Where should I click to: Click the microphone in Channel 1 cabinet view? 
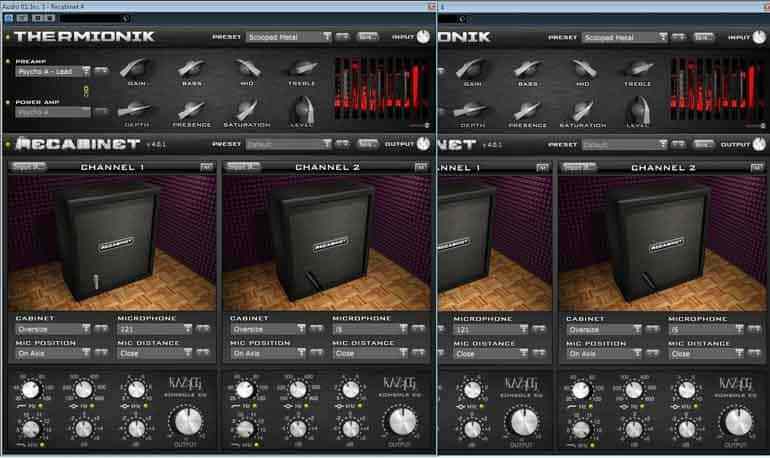point(96,282)
